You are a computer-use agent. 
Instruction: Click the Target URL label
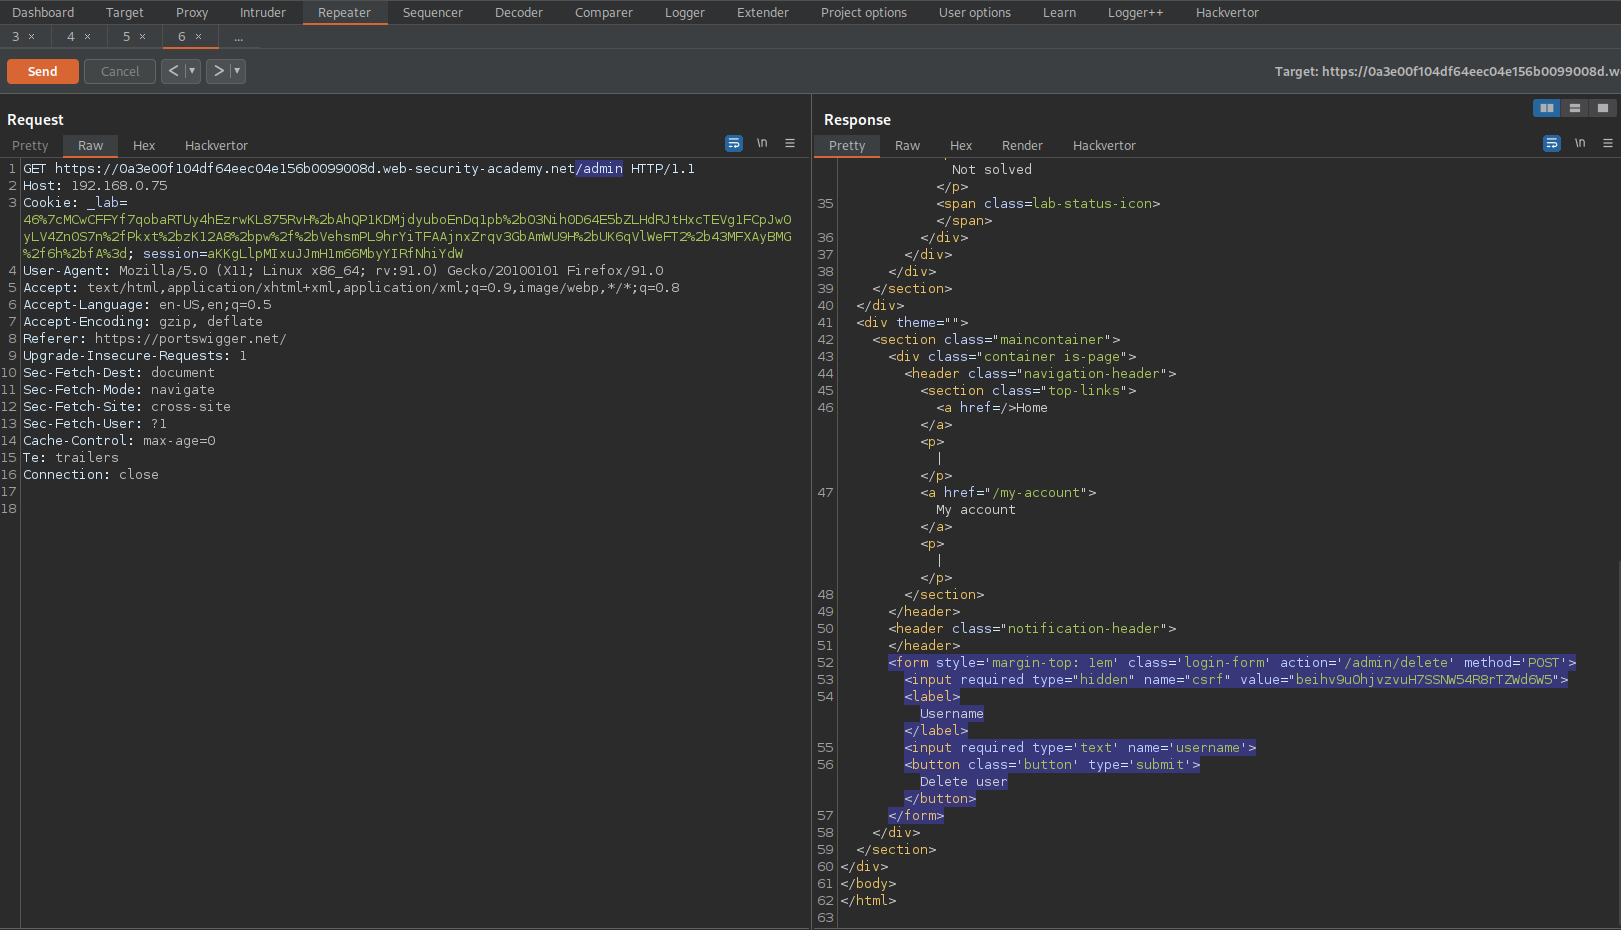1446,71
